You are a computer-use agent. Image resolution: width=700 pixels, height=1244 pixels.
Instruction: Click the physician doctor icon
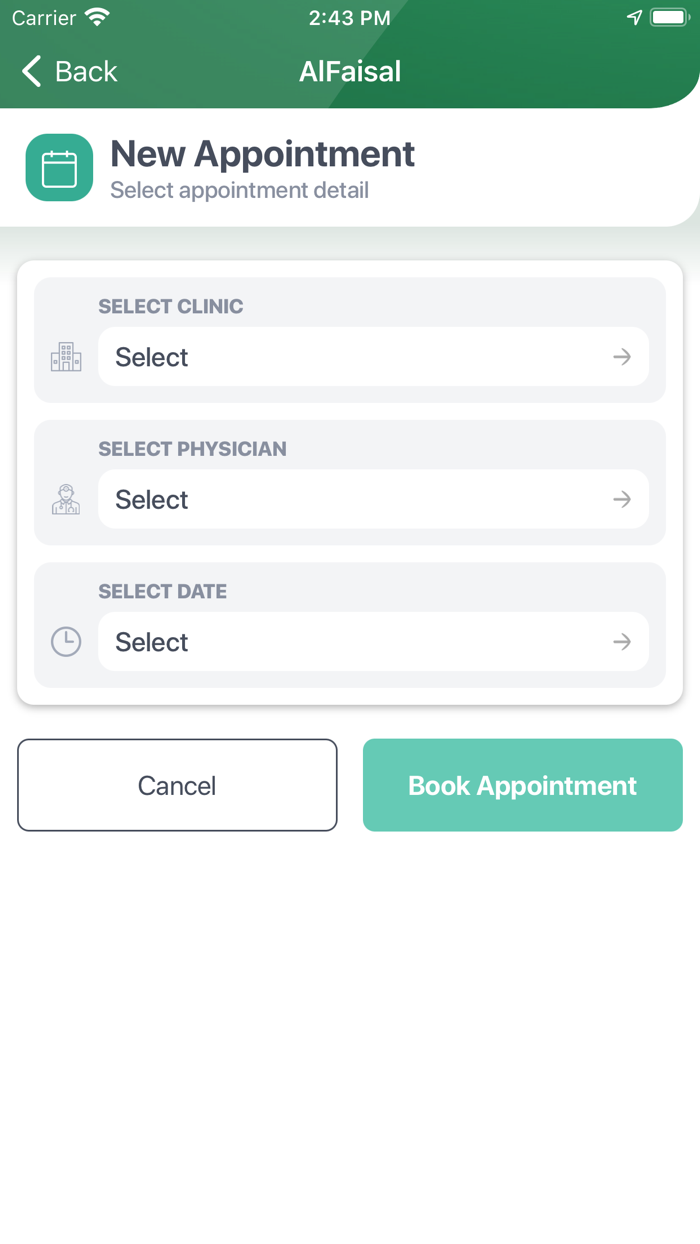coord(66,499)
